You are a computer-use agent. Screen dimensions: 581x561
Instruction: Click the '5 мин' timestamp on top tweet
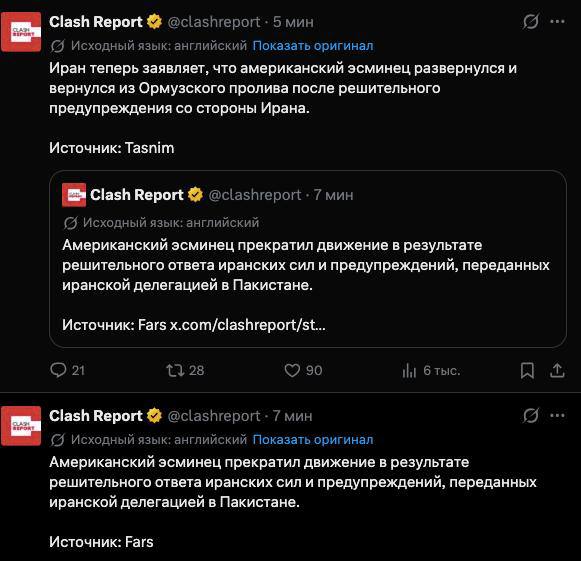click(293, 22)
